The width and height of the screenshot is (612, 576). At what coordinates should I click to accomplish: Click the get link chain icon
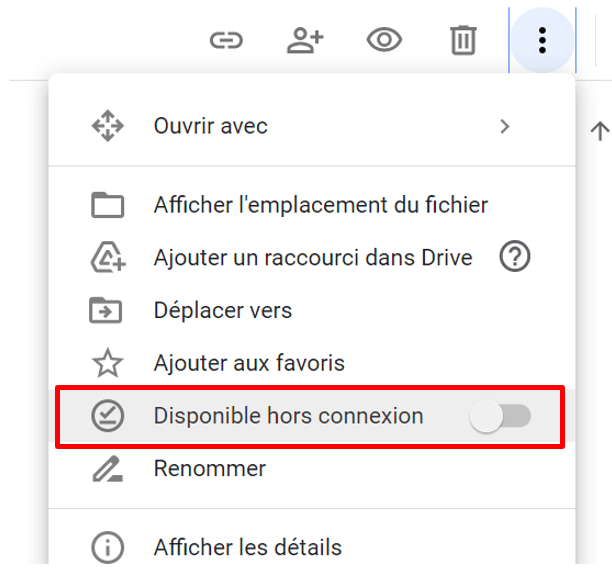pos(226,40)
